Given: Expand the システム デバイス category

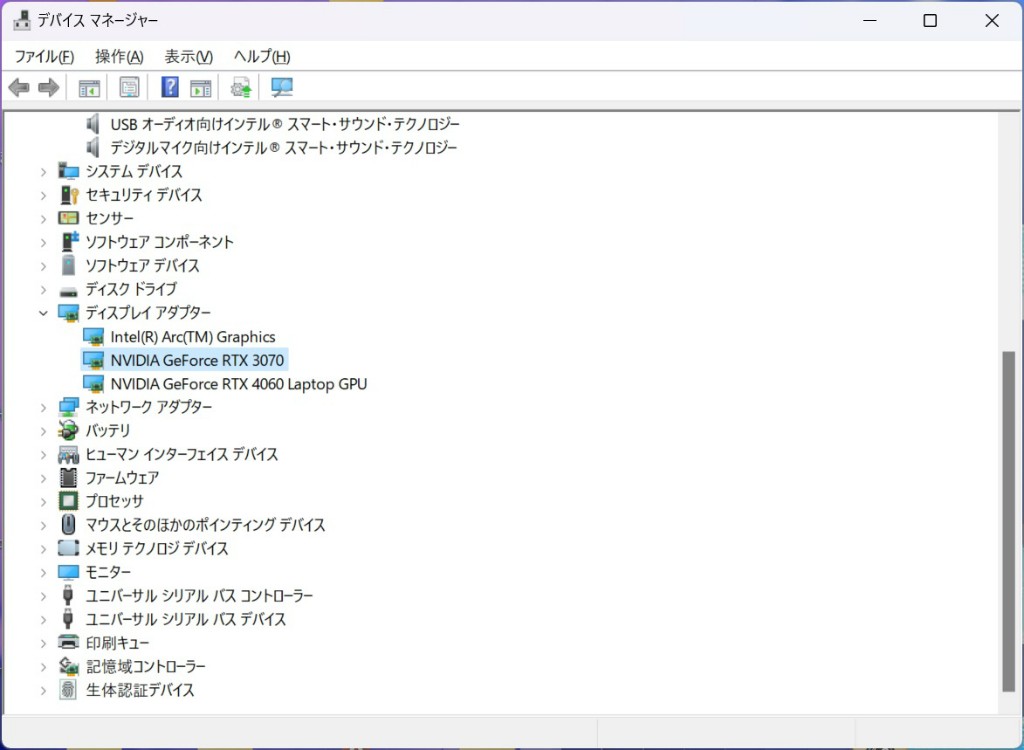Looking at the screenshot, I should (x=43, y=172).
